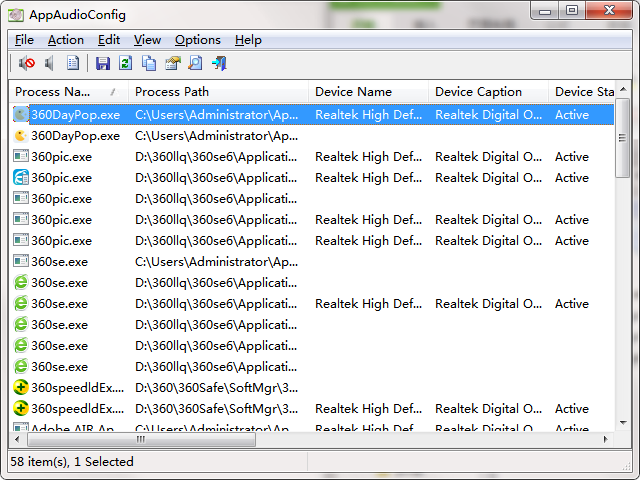
Task: Click the Find magnifier toolbar icon
Action: (x=195, y=64)
